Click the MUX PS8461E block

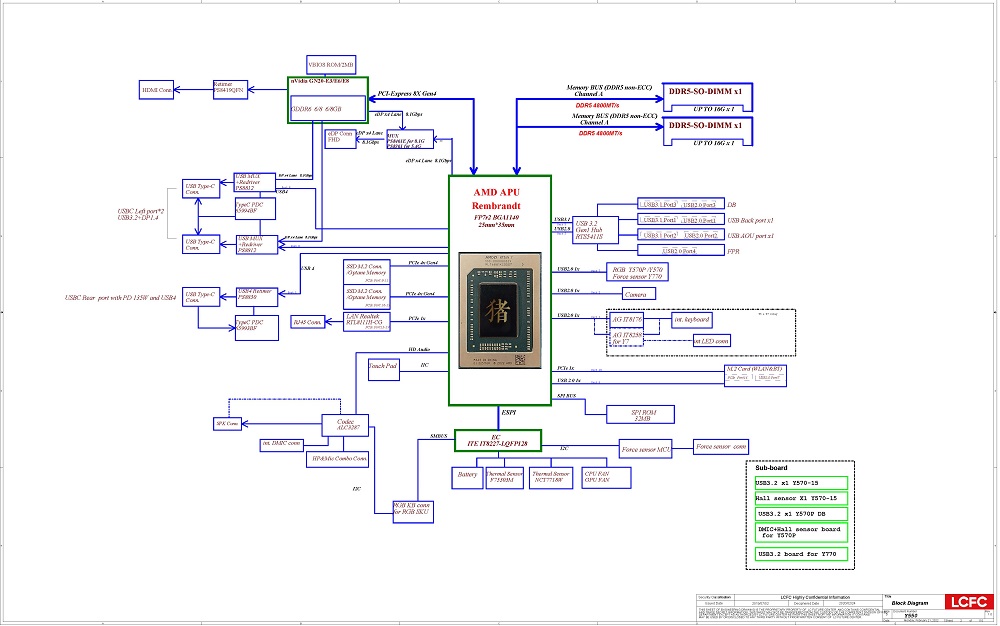coord(410,140)
